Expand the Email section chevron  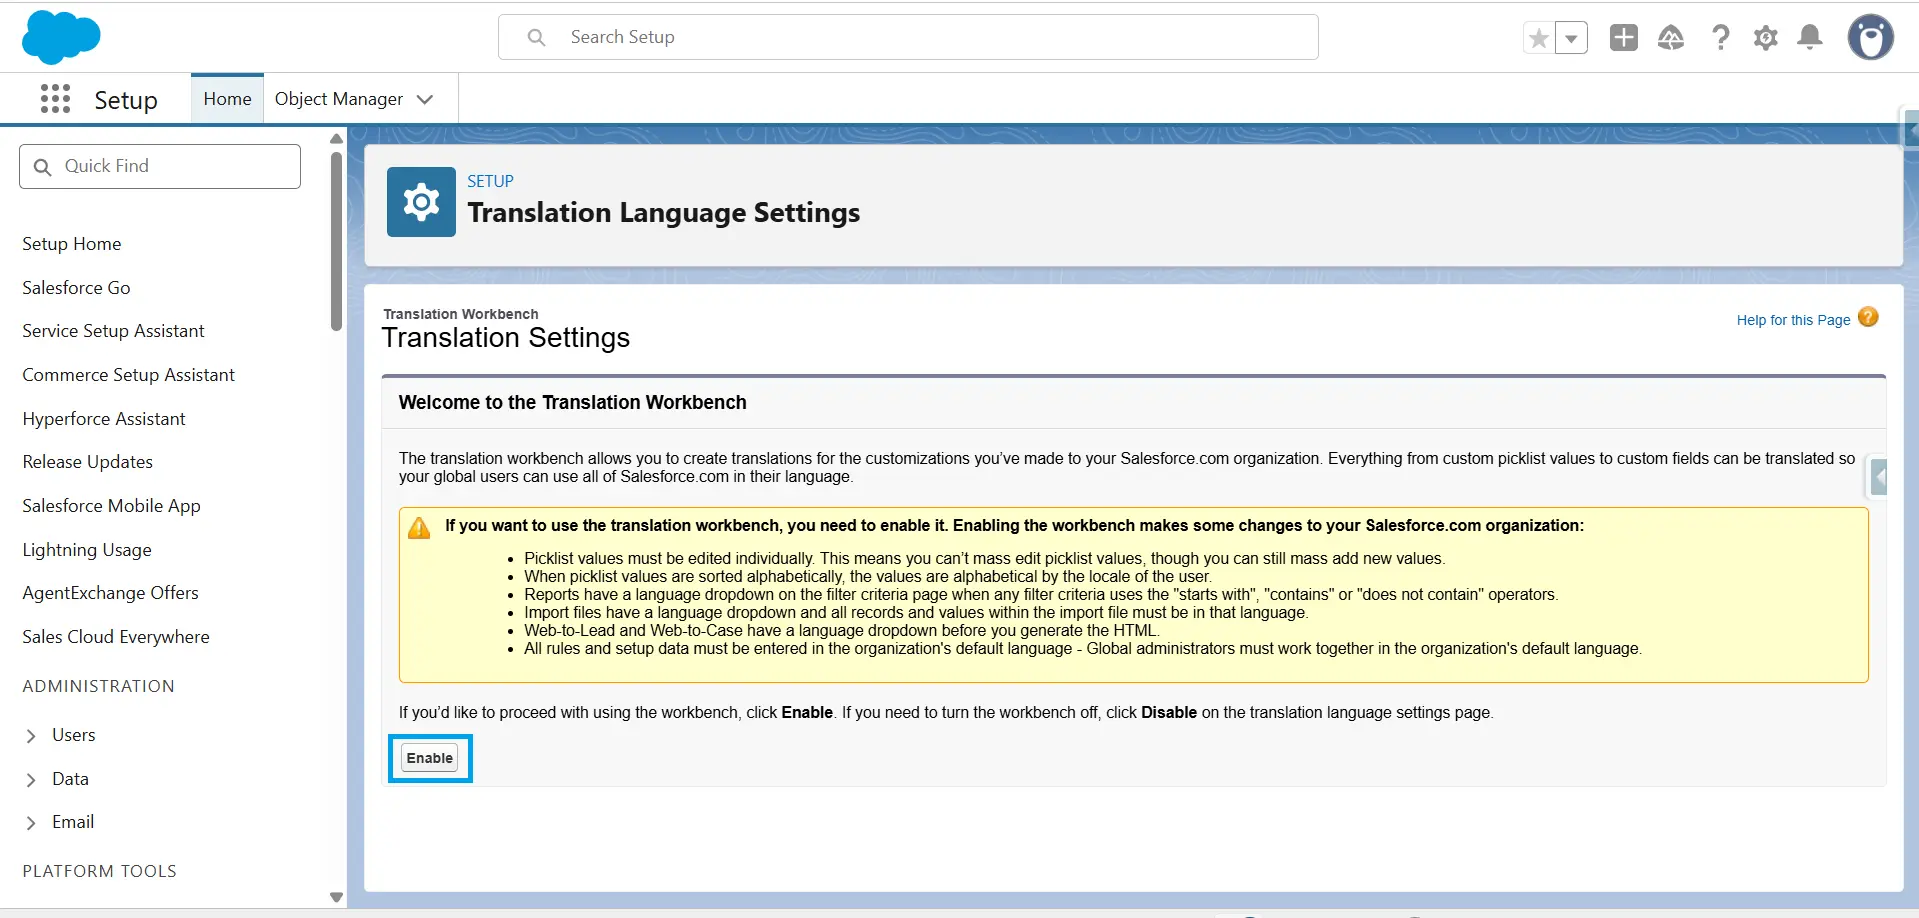coord(31,823)
